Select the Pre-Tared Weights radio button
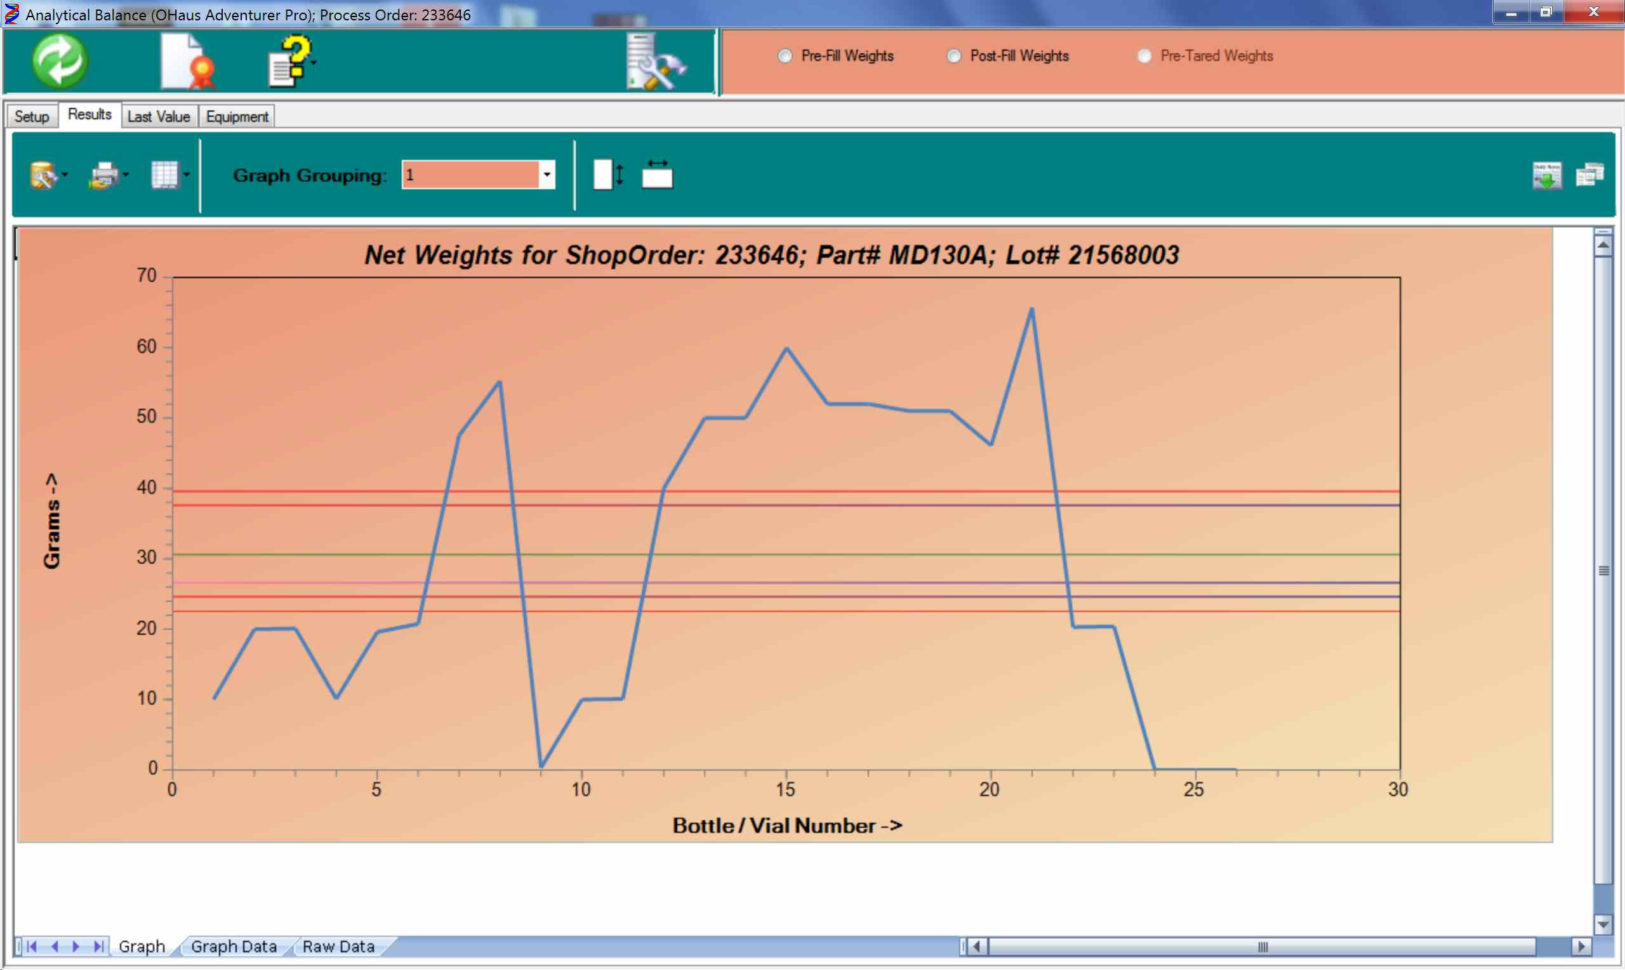Image resolution: width=1625 pixels, height=970 pixels. coord(1144,56)
